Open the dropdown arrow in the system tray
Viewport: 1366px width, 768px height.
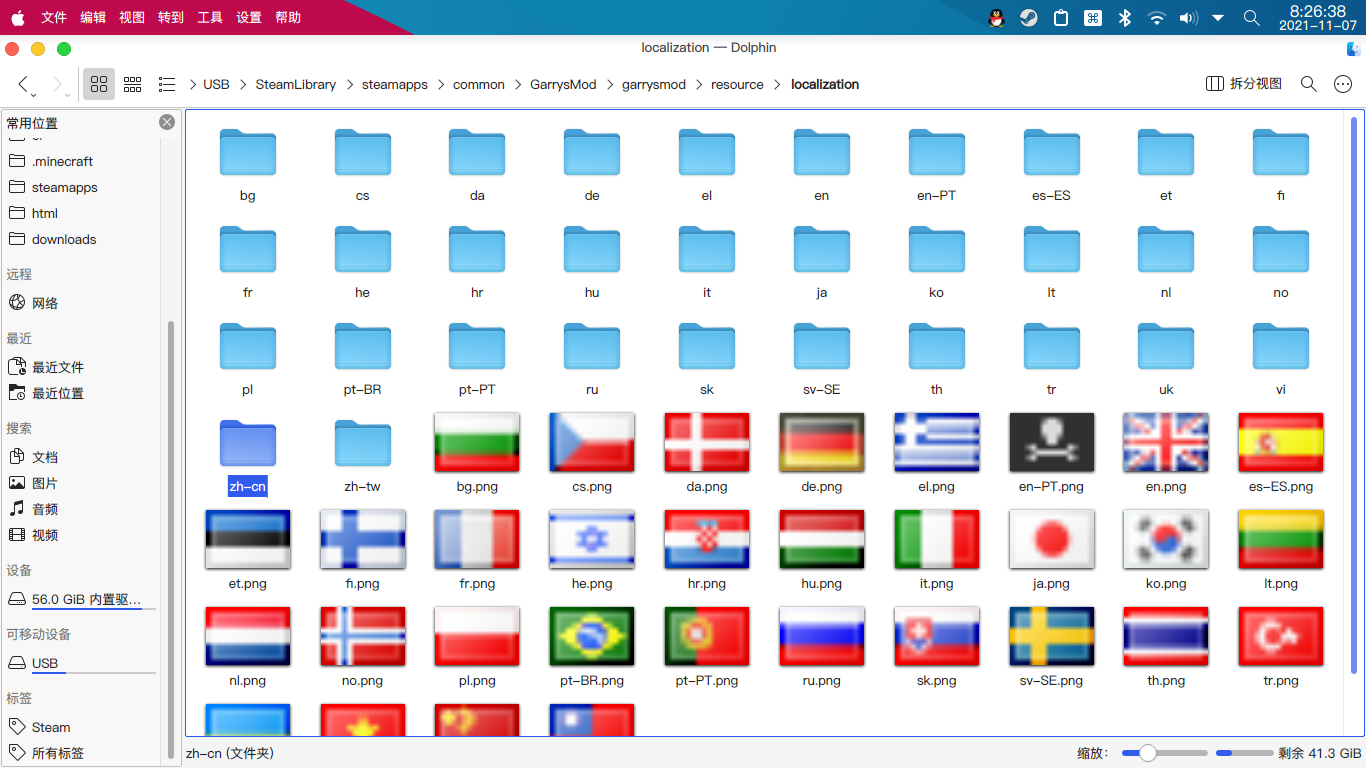coord(1218,17)
